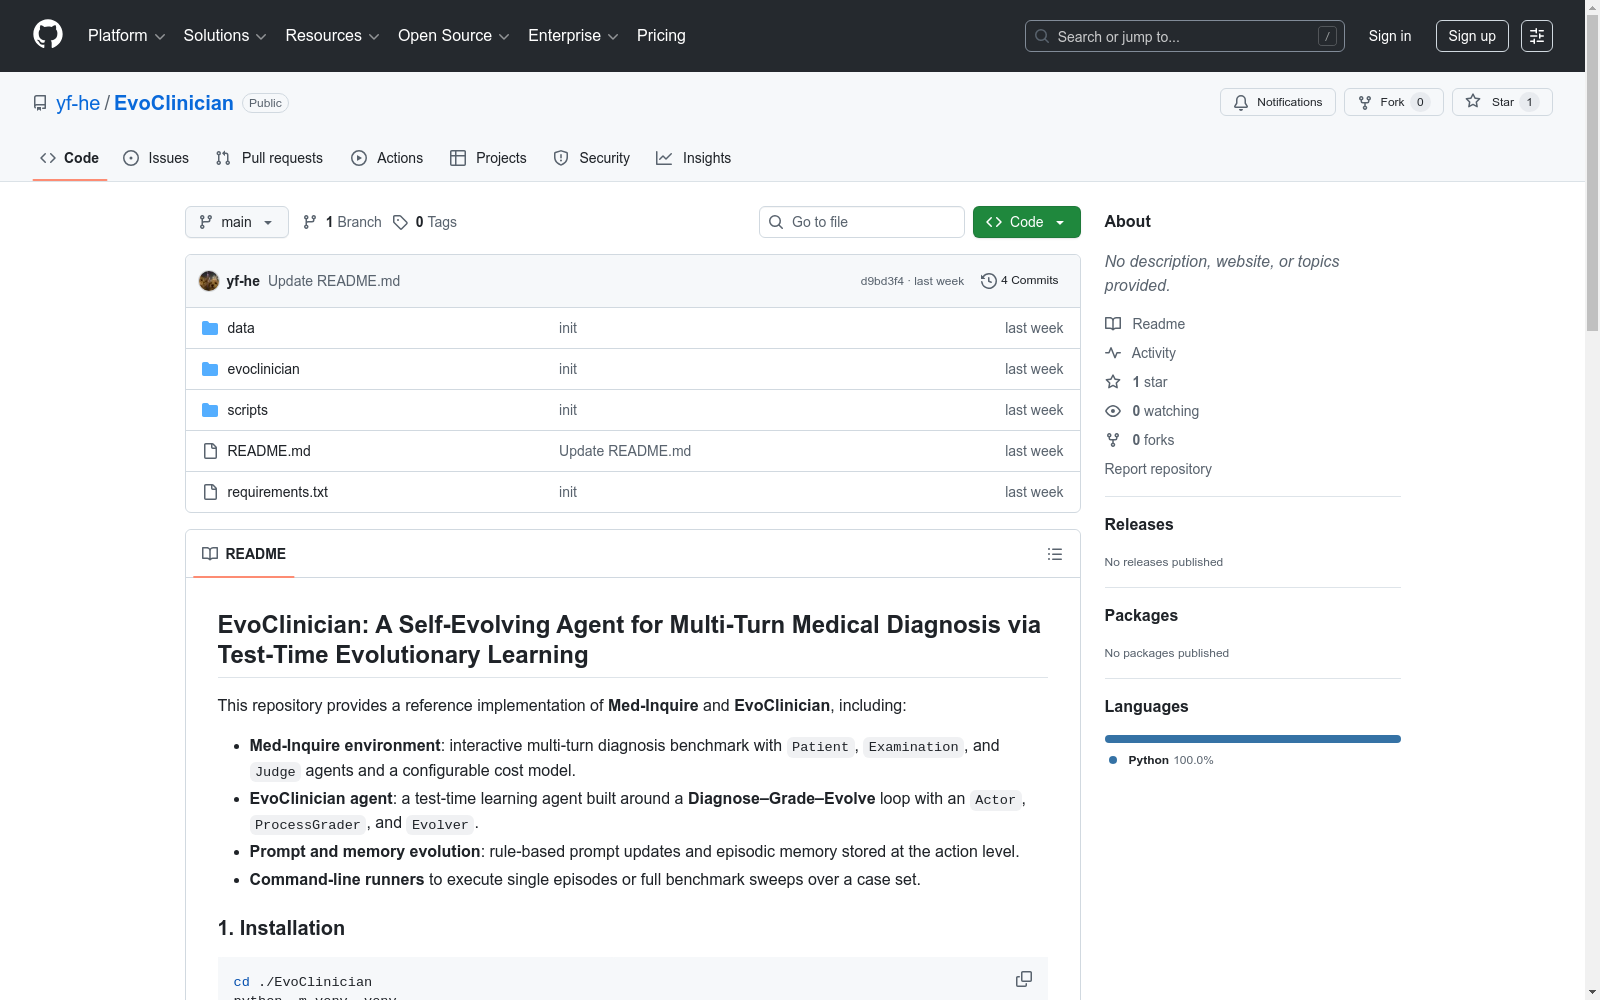Screen dimensions: 1600x1000
Task: Click the commit history clock icon
Action: (x=989, y=281)
